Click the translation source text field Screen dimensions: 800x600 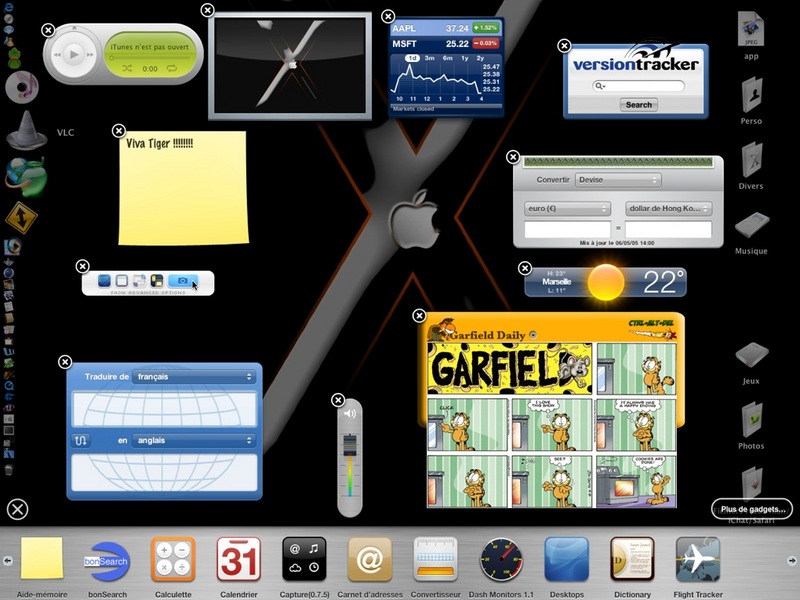click(164, 409)
